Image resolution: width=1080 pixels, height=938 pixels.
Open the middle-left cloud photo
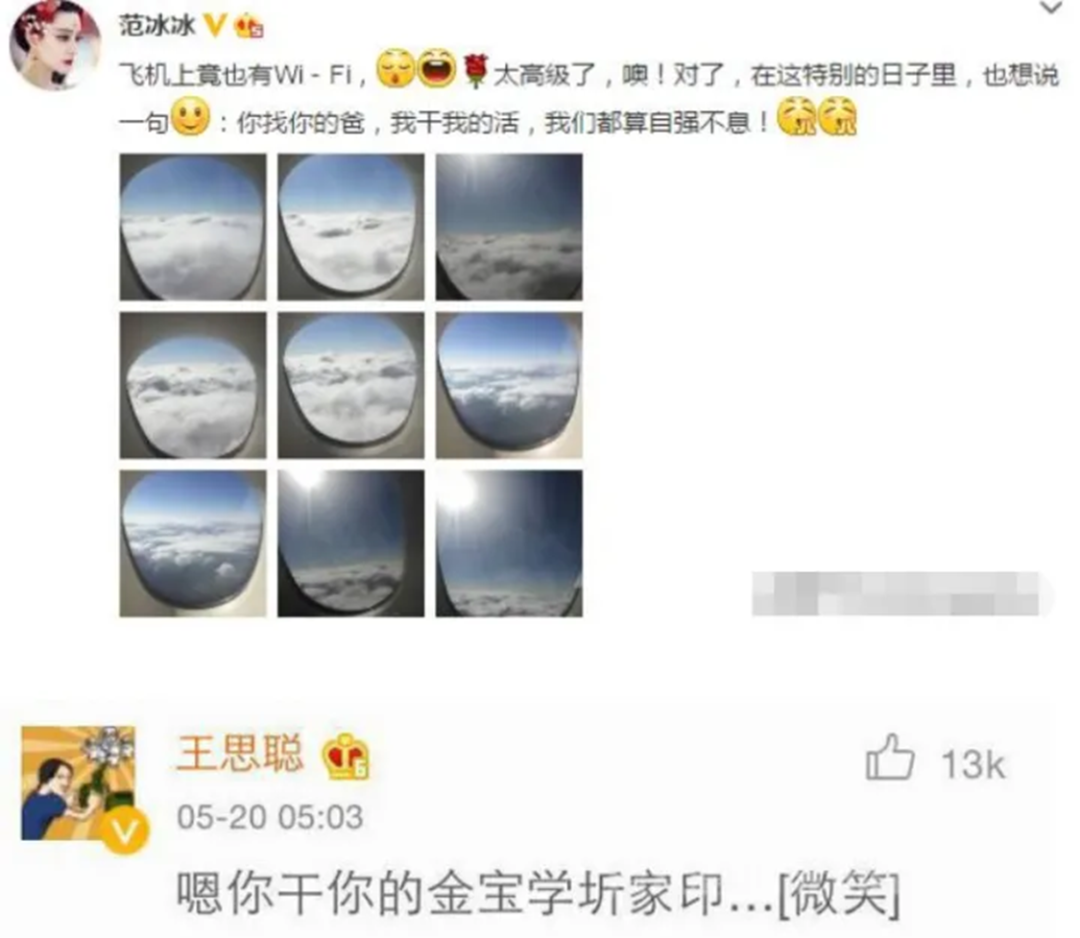click(193, 385)
